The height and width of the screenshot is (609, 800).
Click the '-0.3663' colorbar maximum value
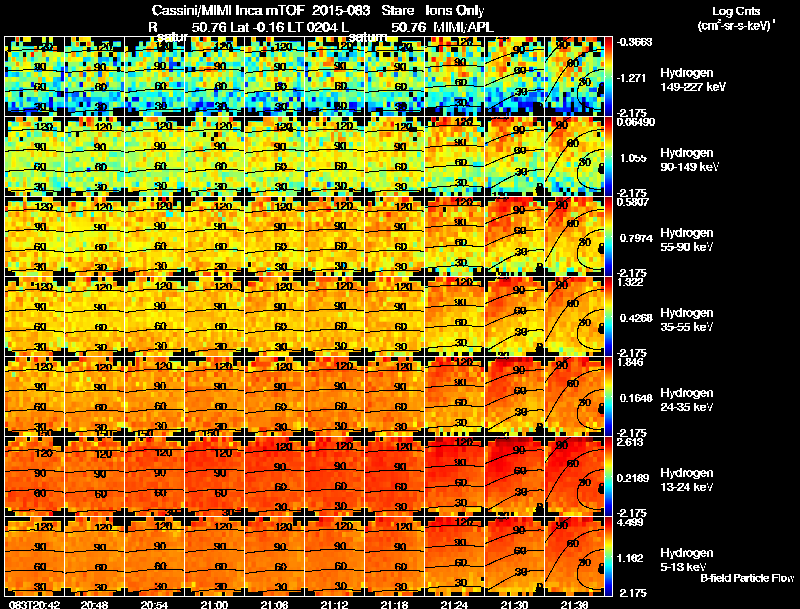pyautogui.click(x=634, y=42)
